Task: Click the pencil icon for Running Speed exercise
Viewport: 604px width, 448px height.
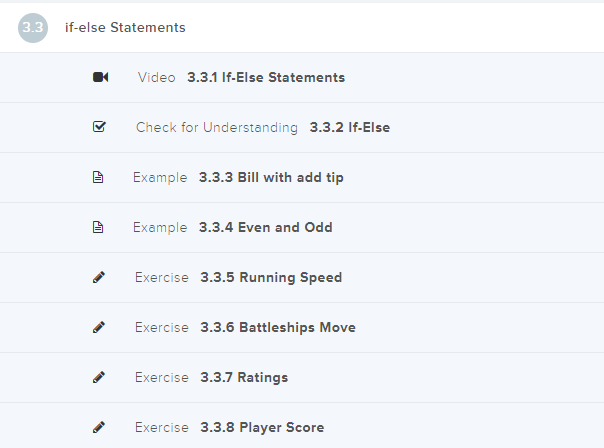Action: click(99, 278)
